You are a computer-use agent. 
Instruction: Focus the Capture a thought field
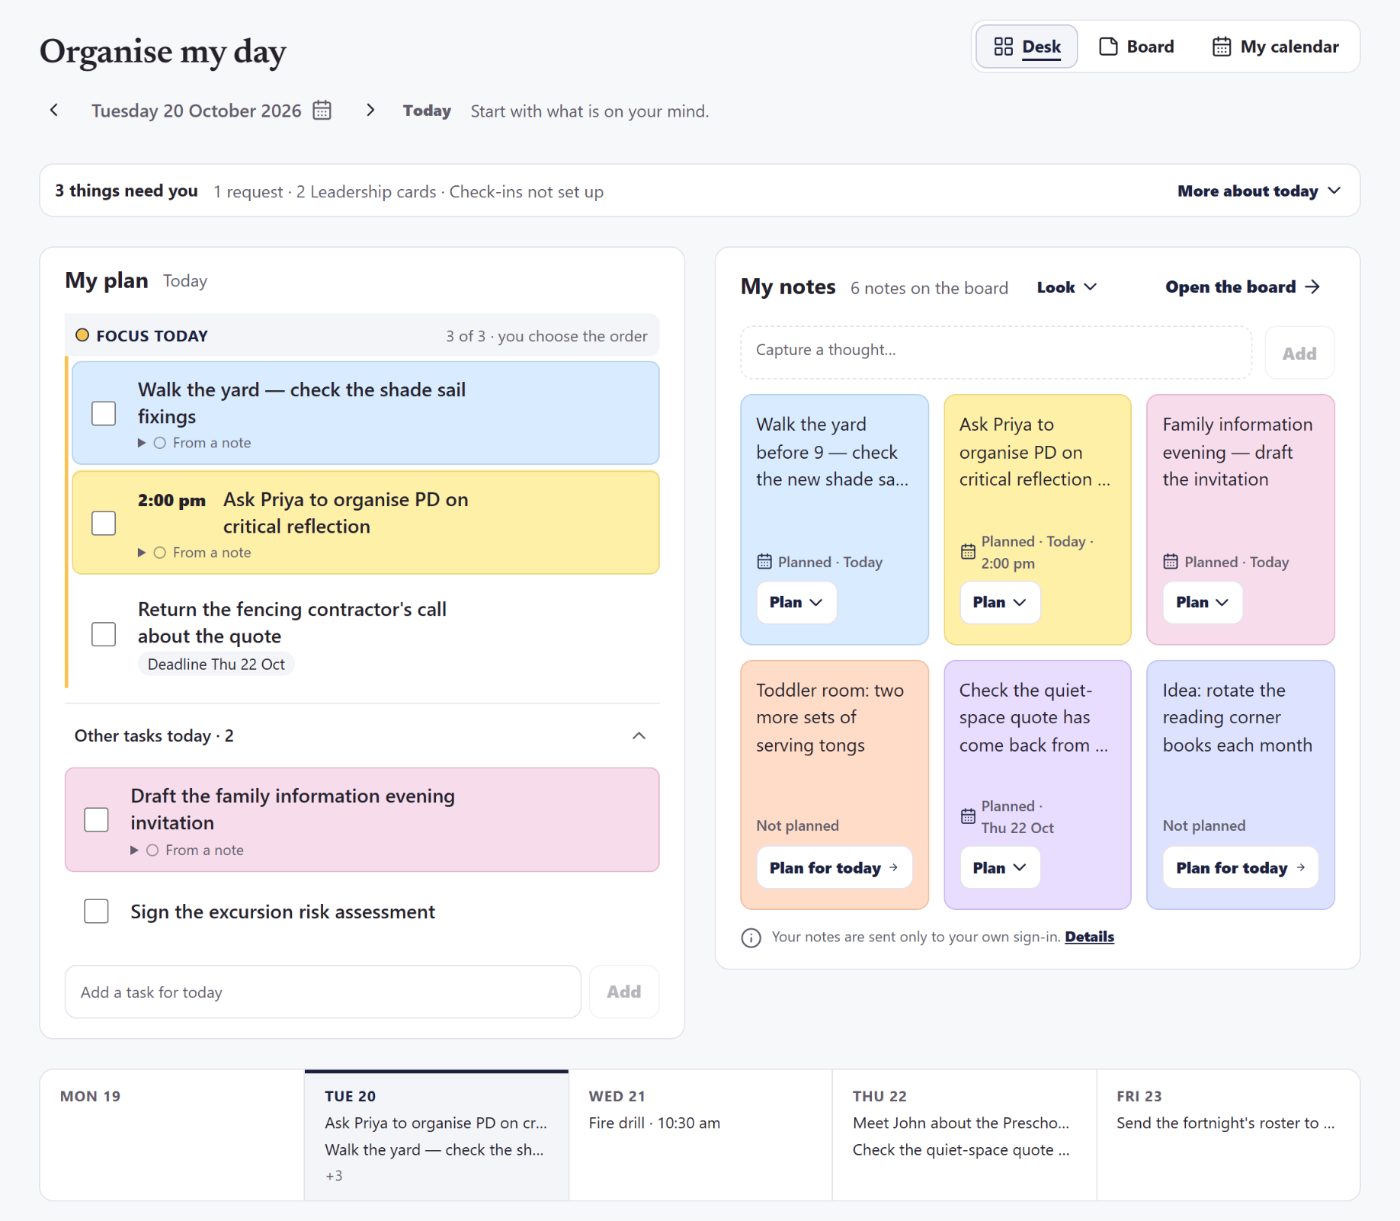[x=996, y=351]
